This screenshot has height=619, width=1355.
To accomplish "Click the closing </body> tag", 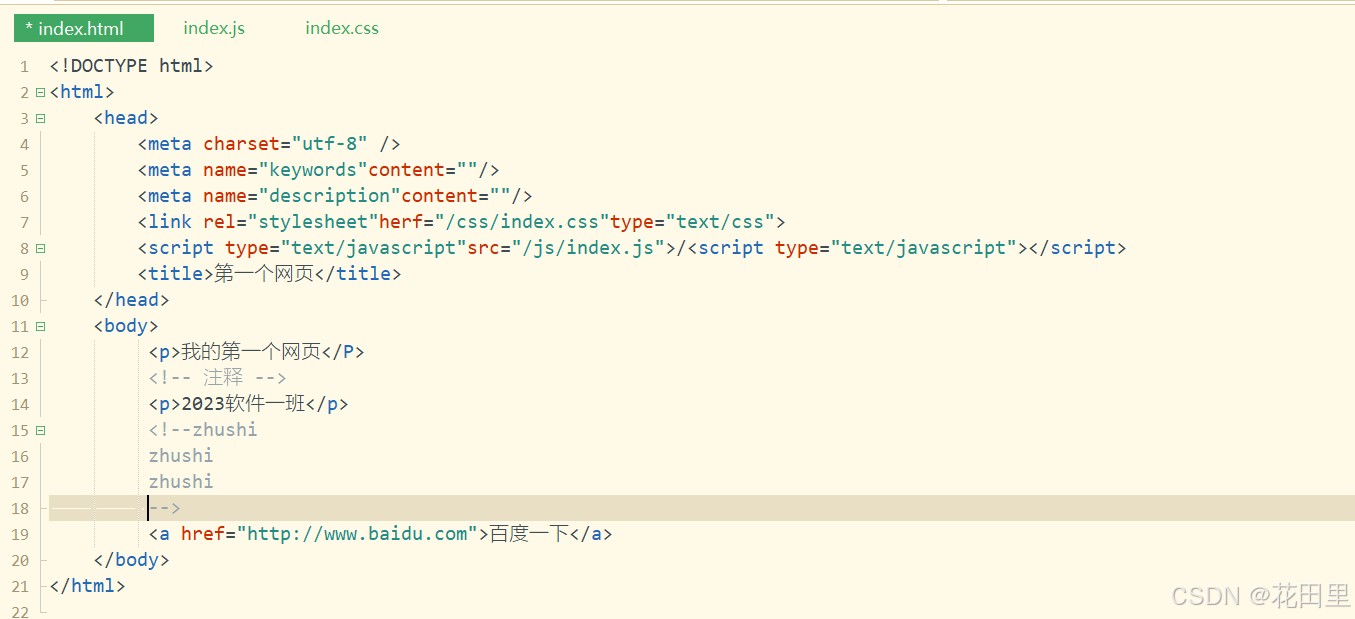I will pos(131,560).
